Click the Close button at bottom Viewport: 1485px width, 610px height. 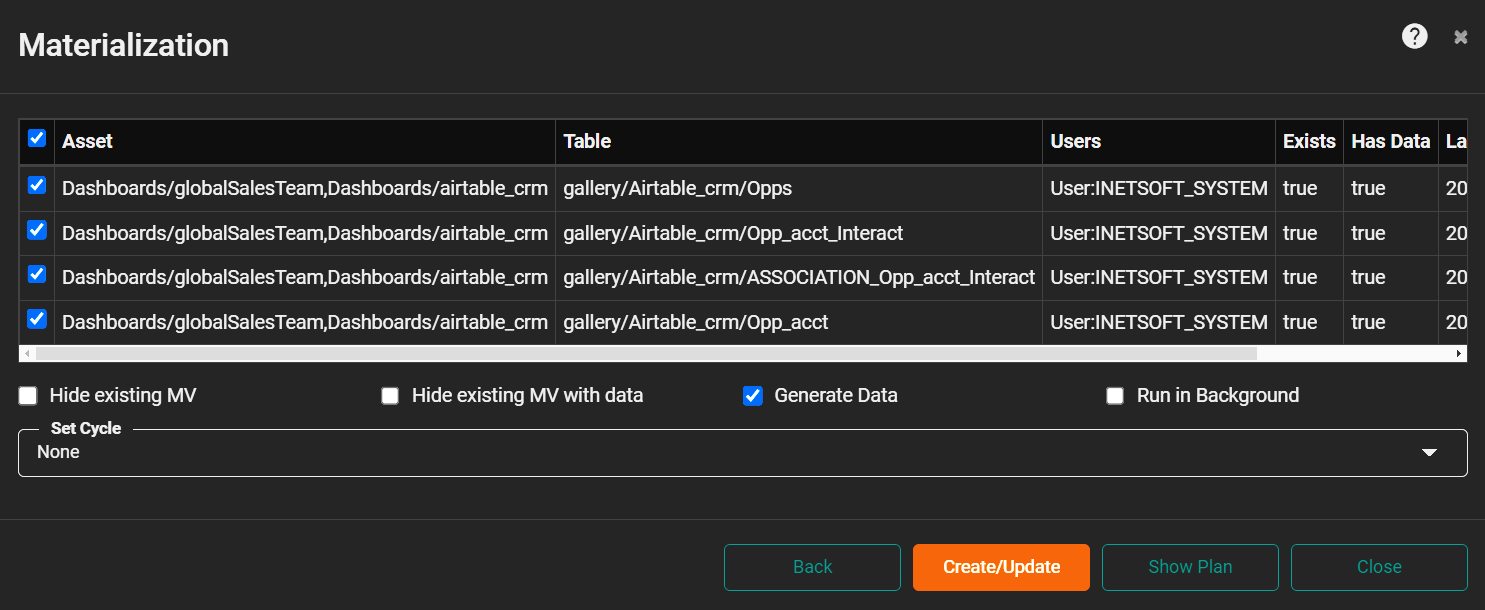tap(1379, 567)
